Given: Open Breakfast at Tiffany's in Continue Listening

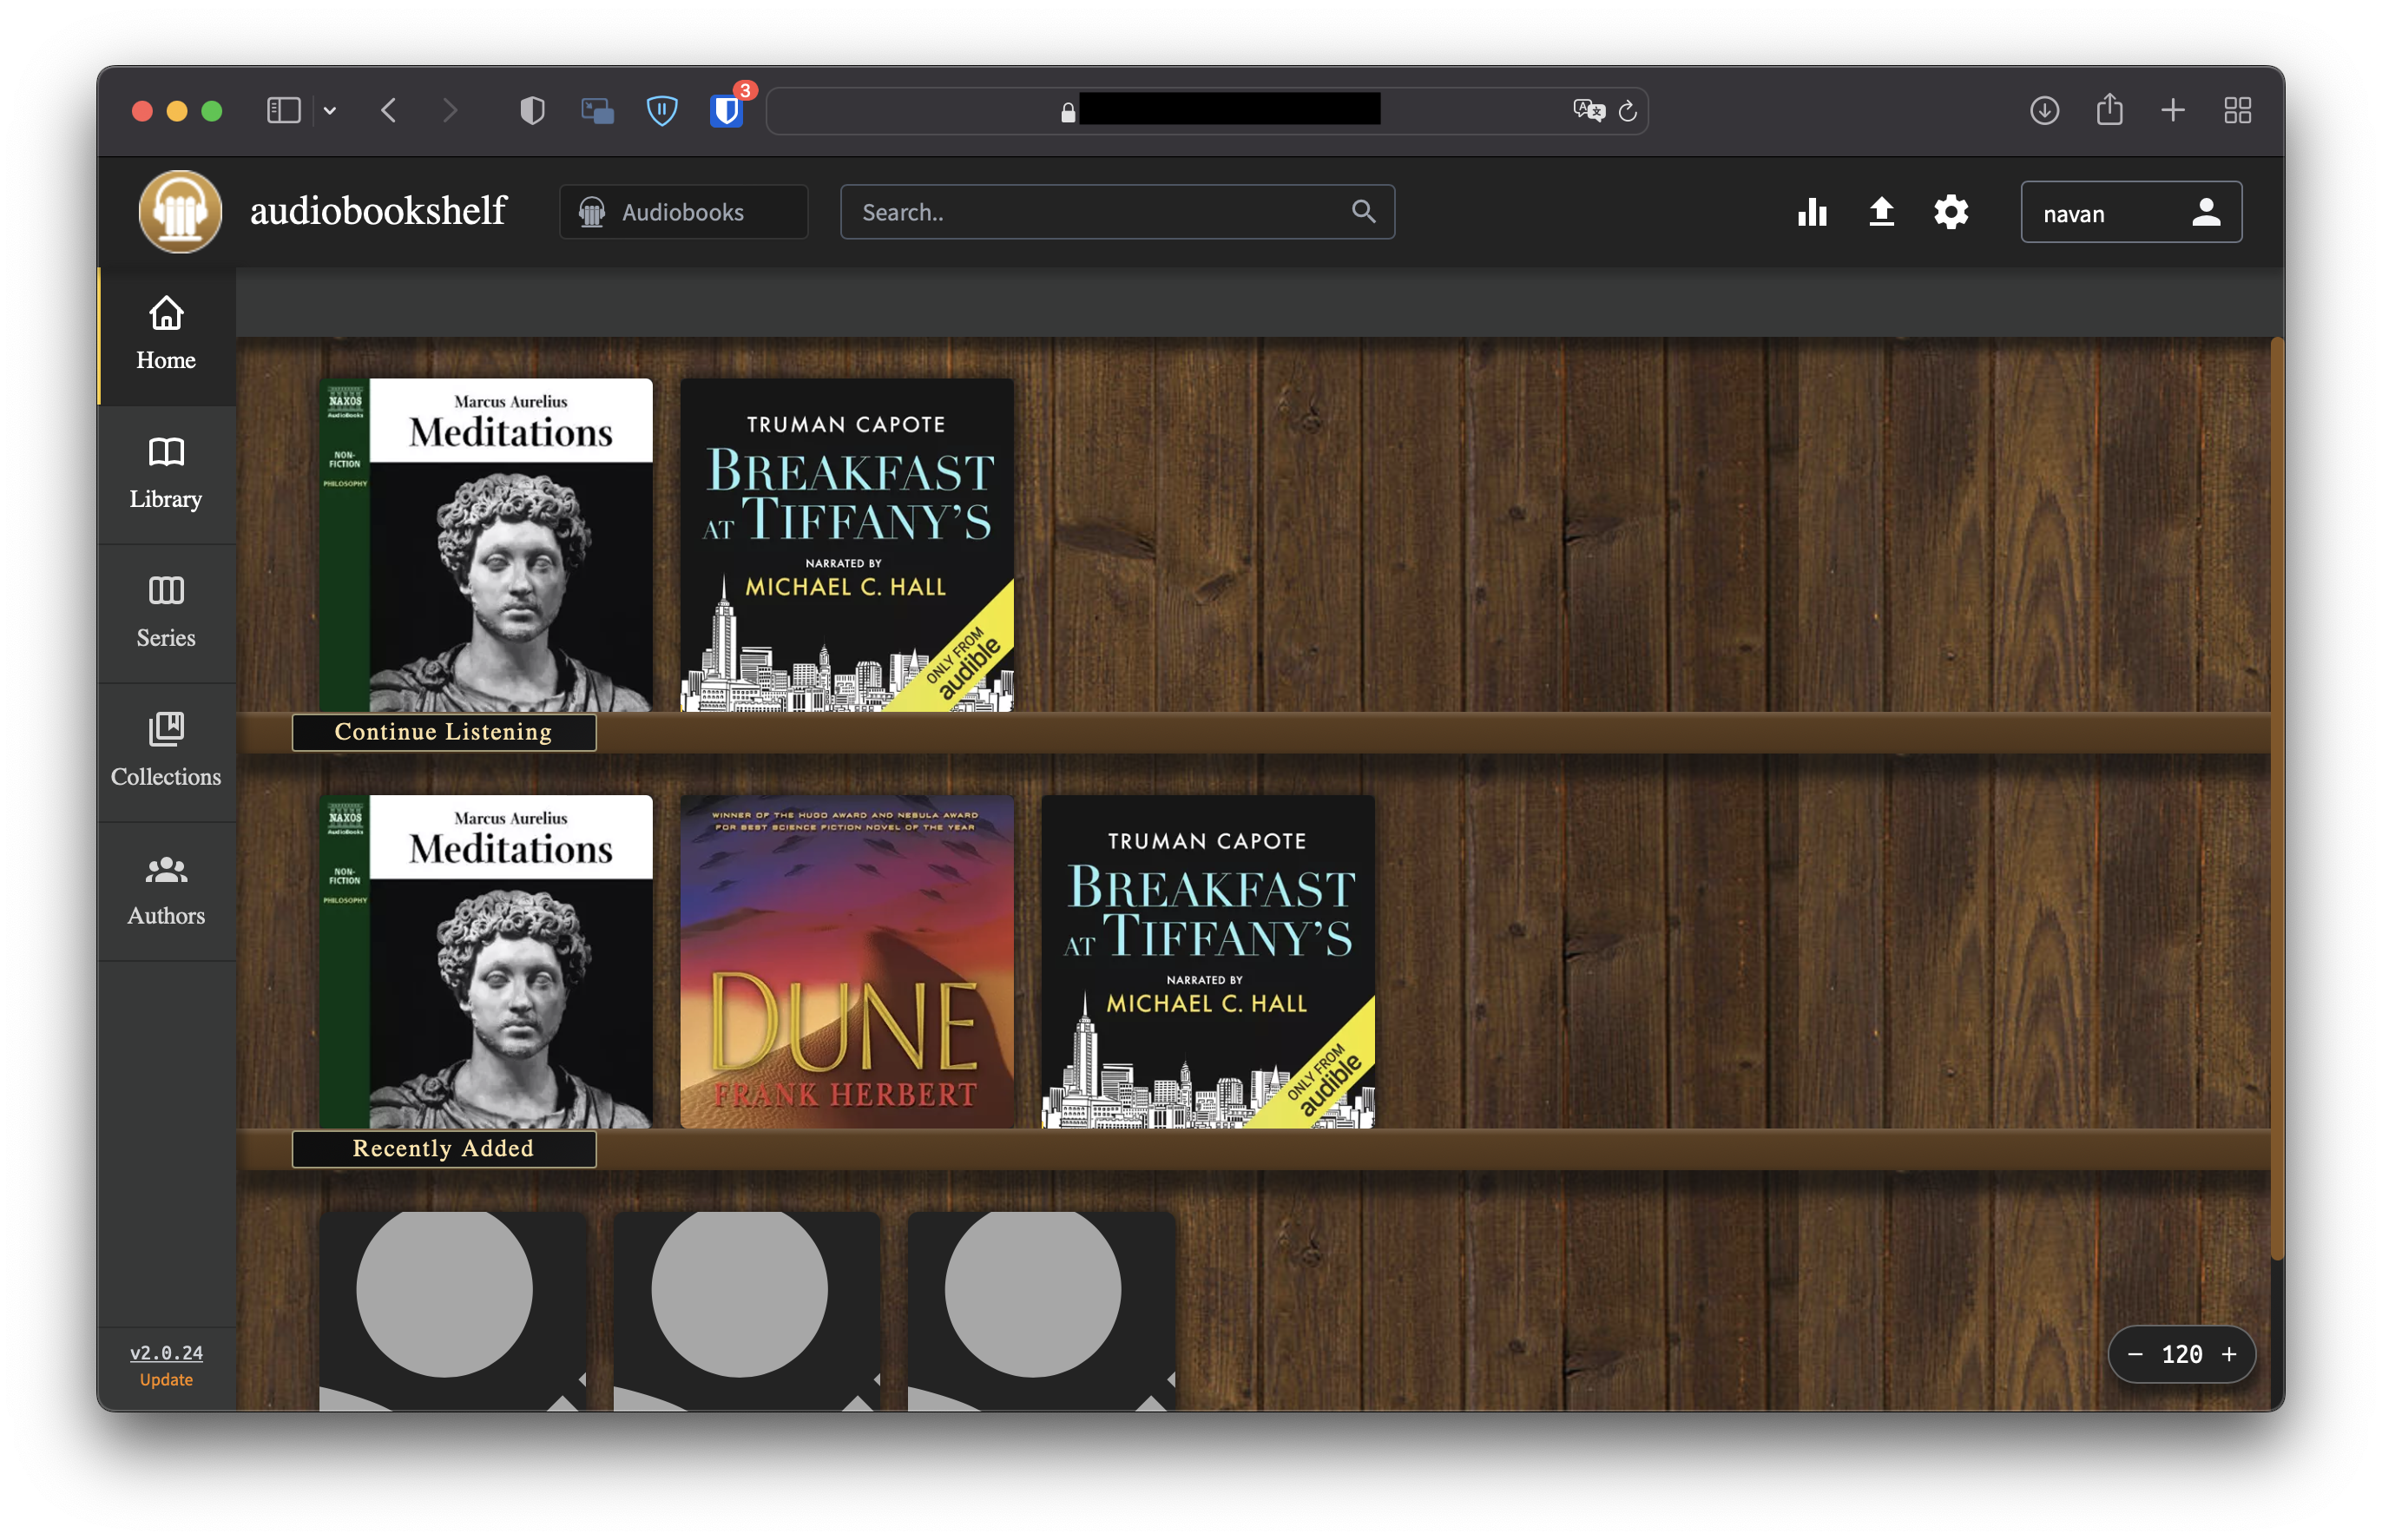Looking at the screenshot, I should [x=847, y=545].
